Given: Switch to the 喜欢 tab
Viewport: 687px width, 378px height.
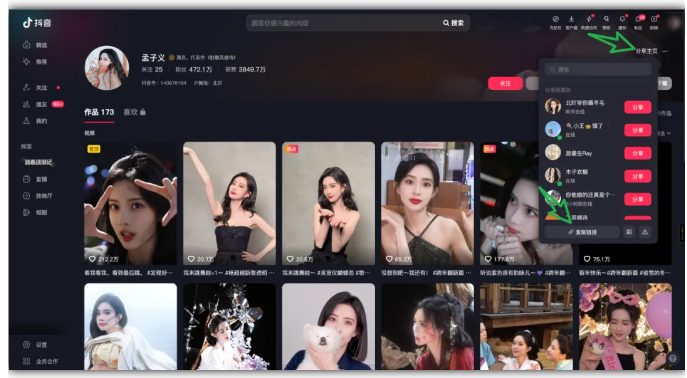Looking at the screenshot, I should tap(135, 112).
